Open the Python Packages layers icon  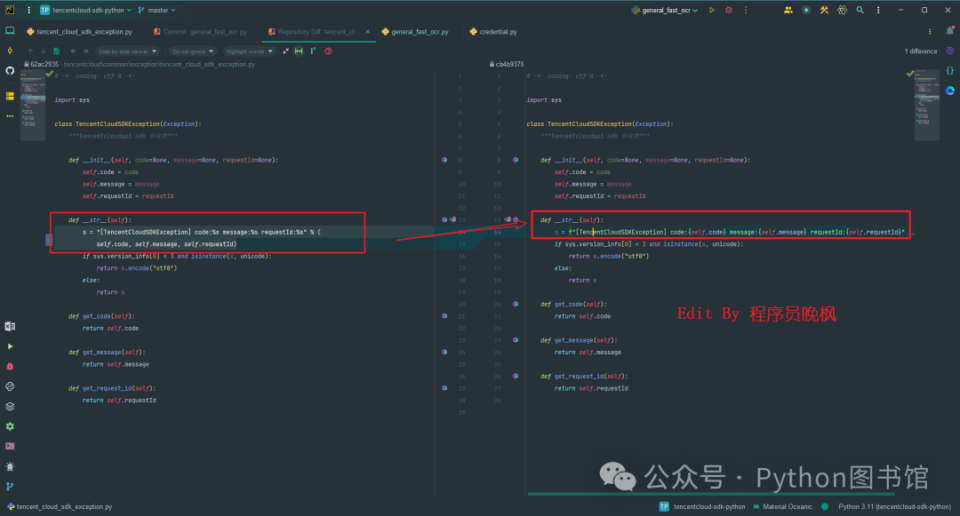click(x=10, y=406)
